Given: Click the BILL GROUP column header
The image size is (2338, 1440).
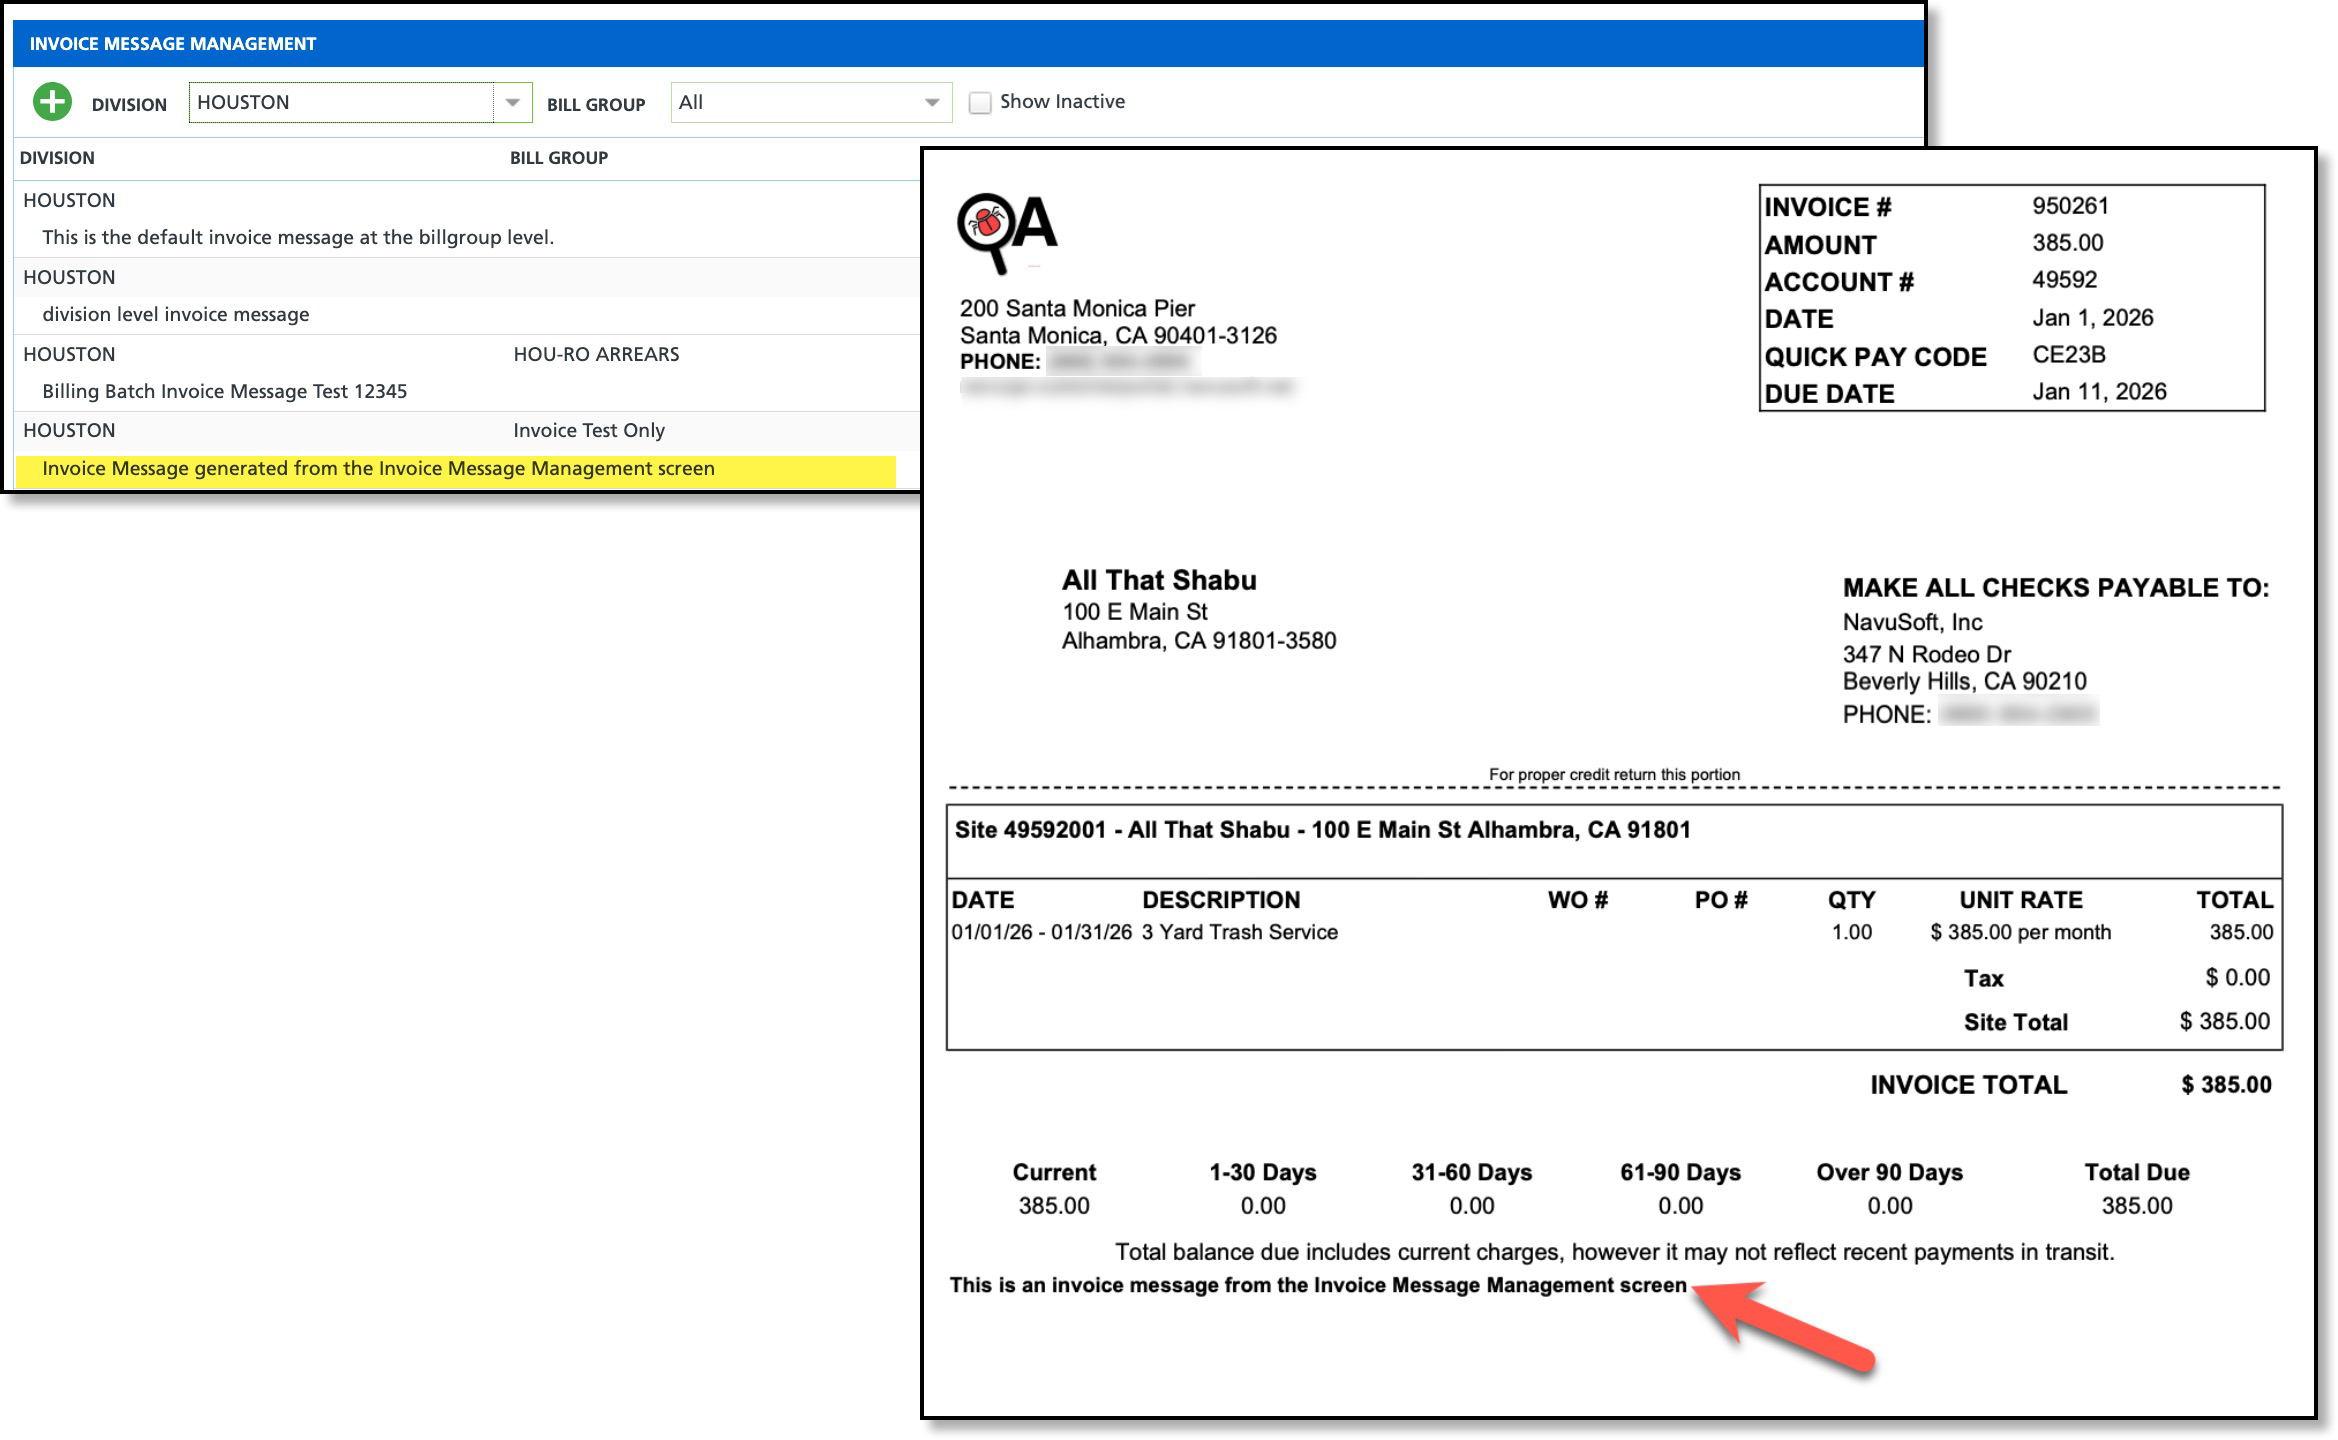Looking at the screenshot, I should (x=558, y=158).
